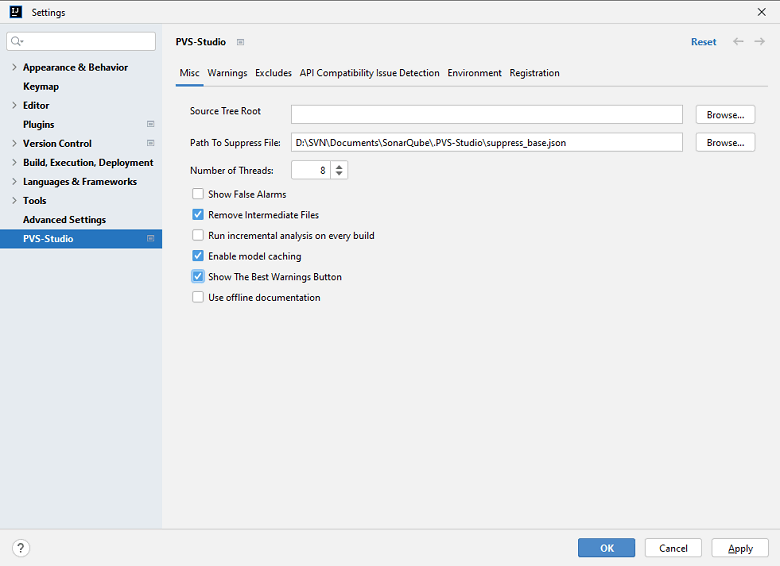The height and width of the screenshot is (566, 780).
Task: Expand the Editor settings tree node
Action: (x=13, y=105)
